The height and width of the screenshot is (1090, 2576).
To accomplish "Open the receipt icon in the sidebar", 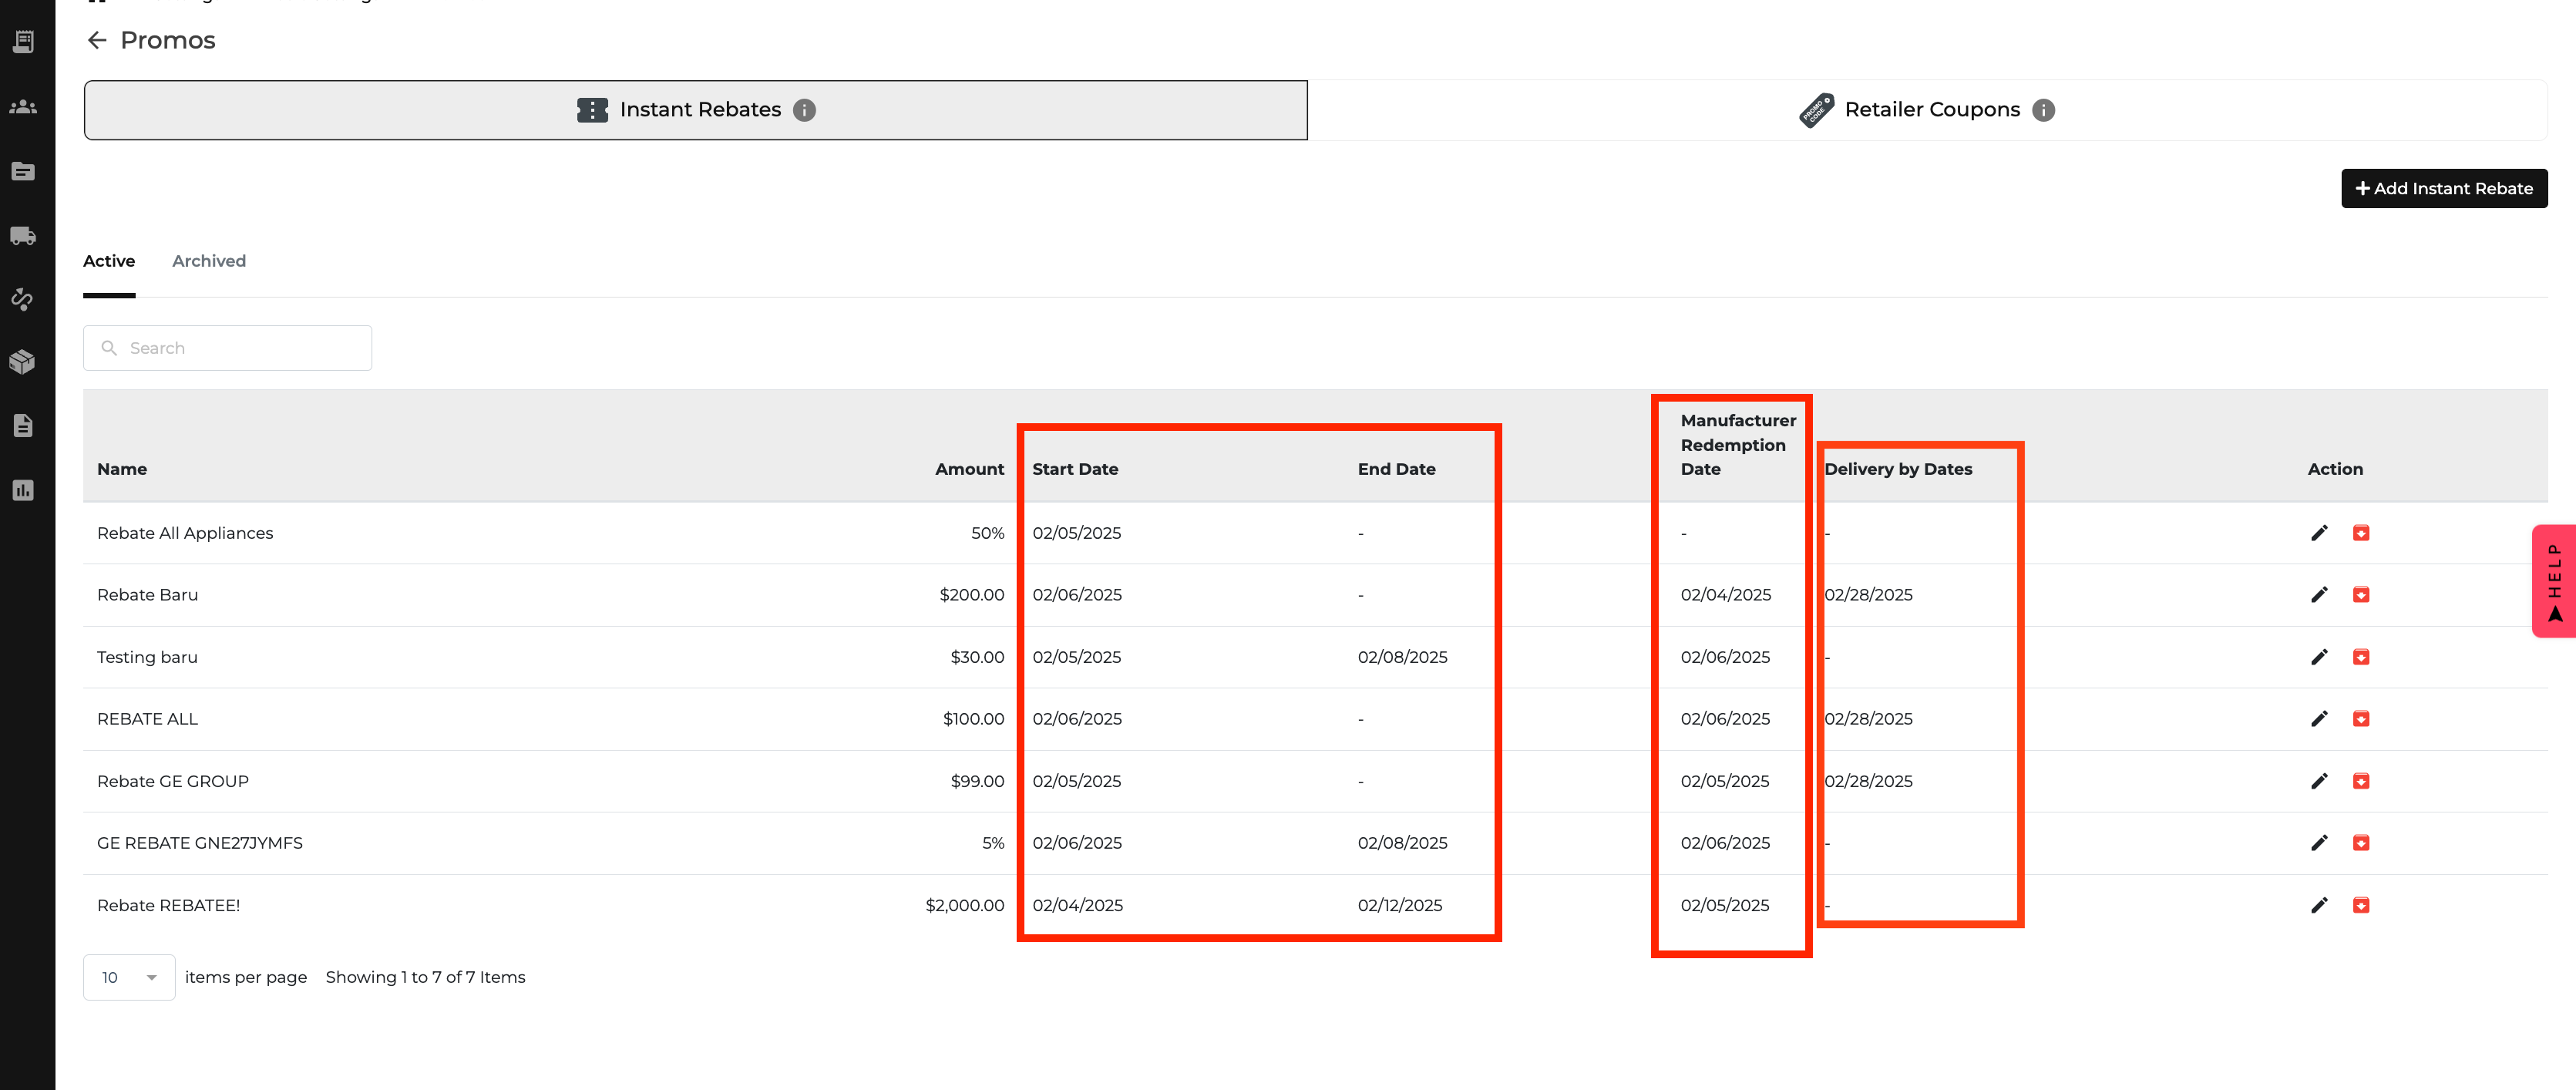I will tap(23, 42).
